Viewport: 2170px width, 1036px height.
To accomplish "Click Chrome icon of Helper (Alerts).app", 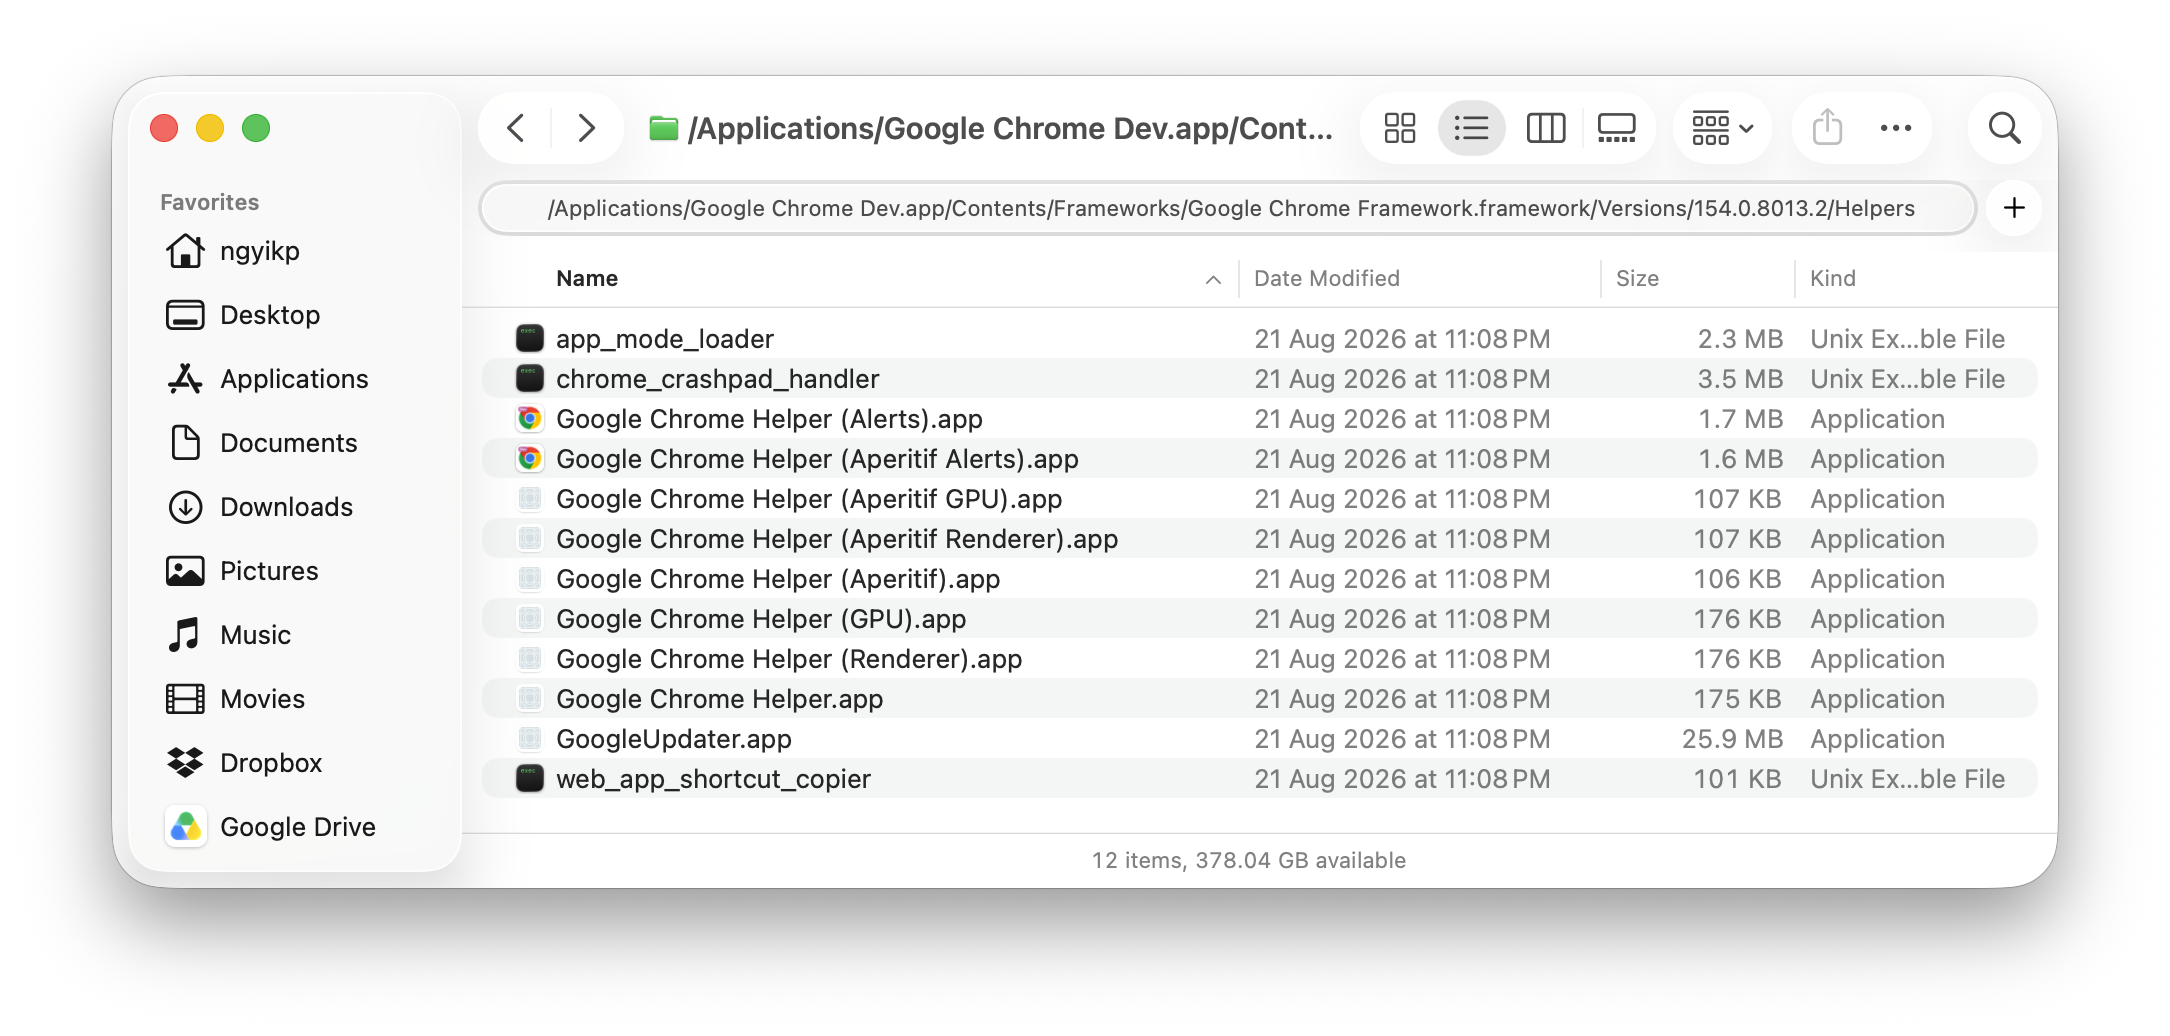I will tap(530, 418).
